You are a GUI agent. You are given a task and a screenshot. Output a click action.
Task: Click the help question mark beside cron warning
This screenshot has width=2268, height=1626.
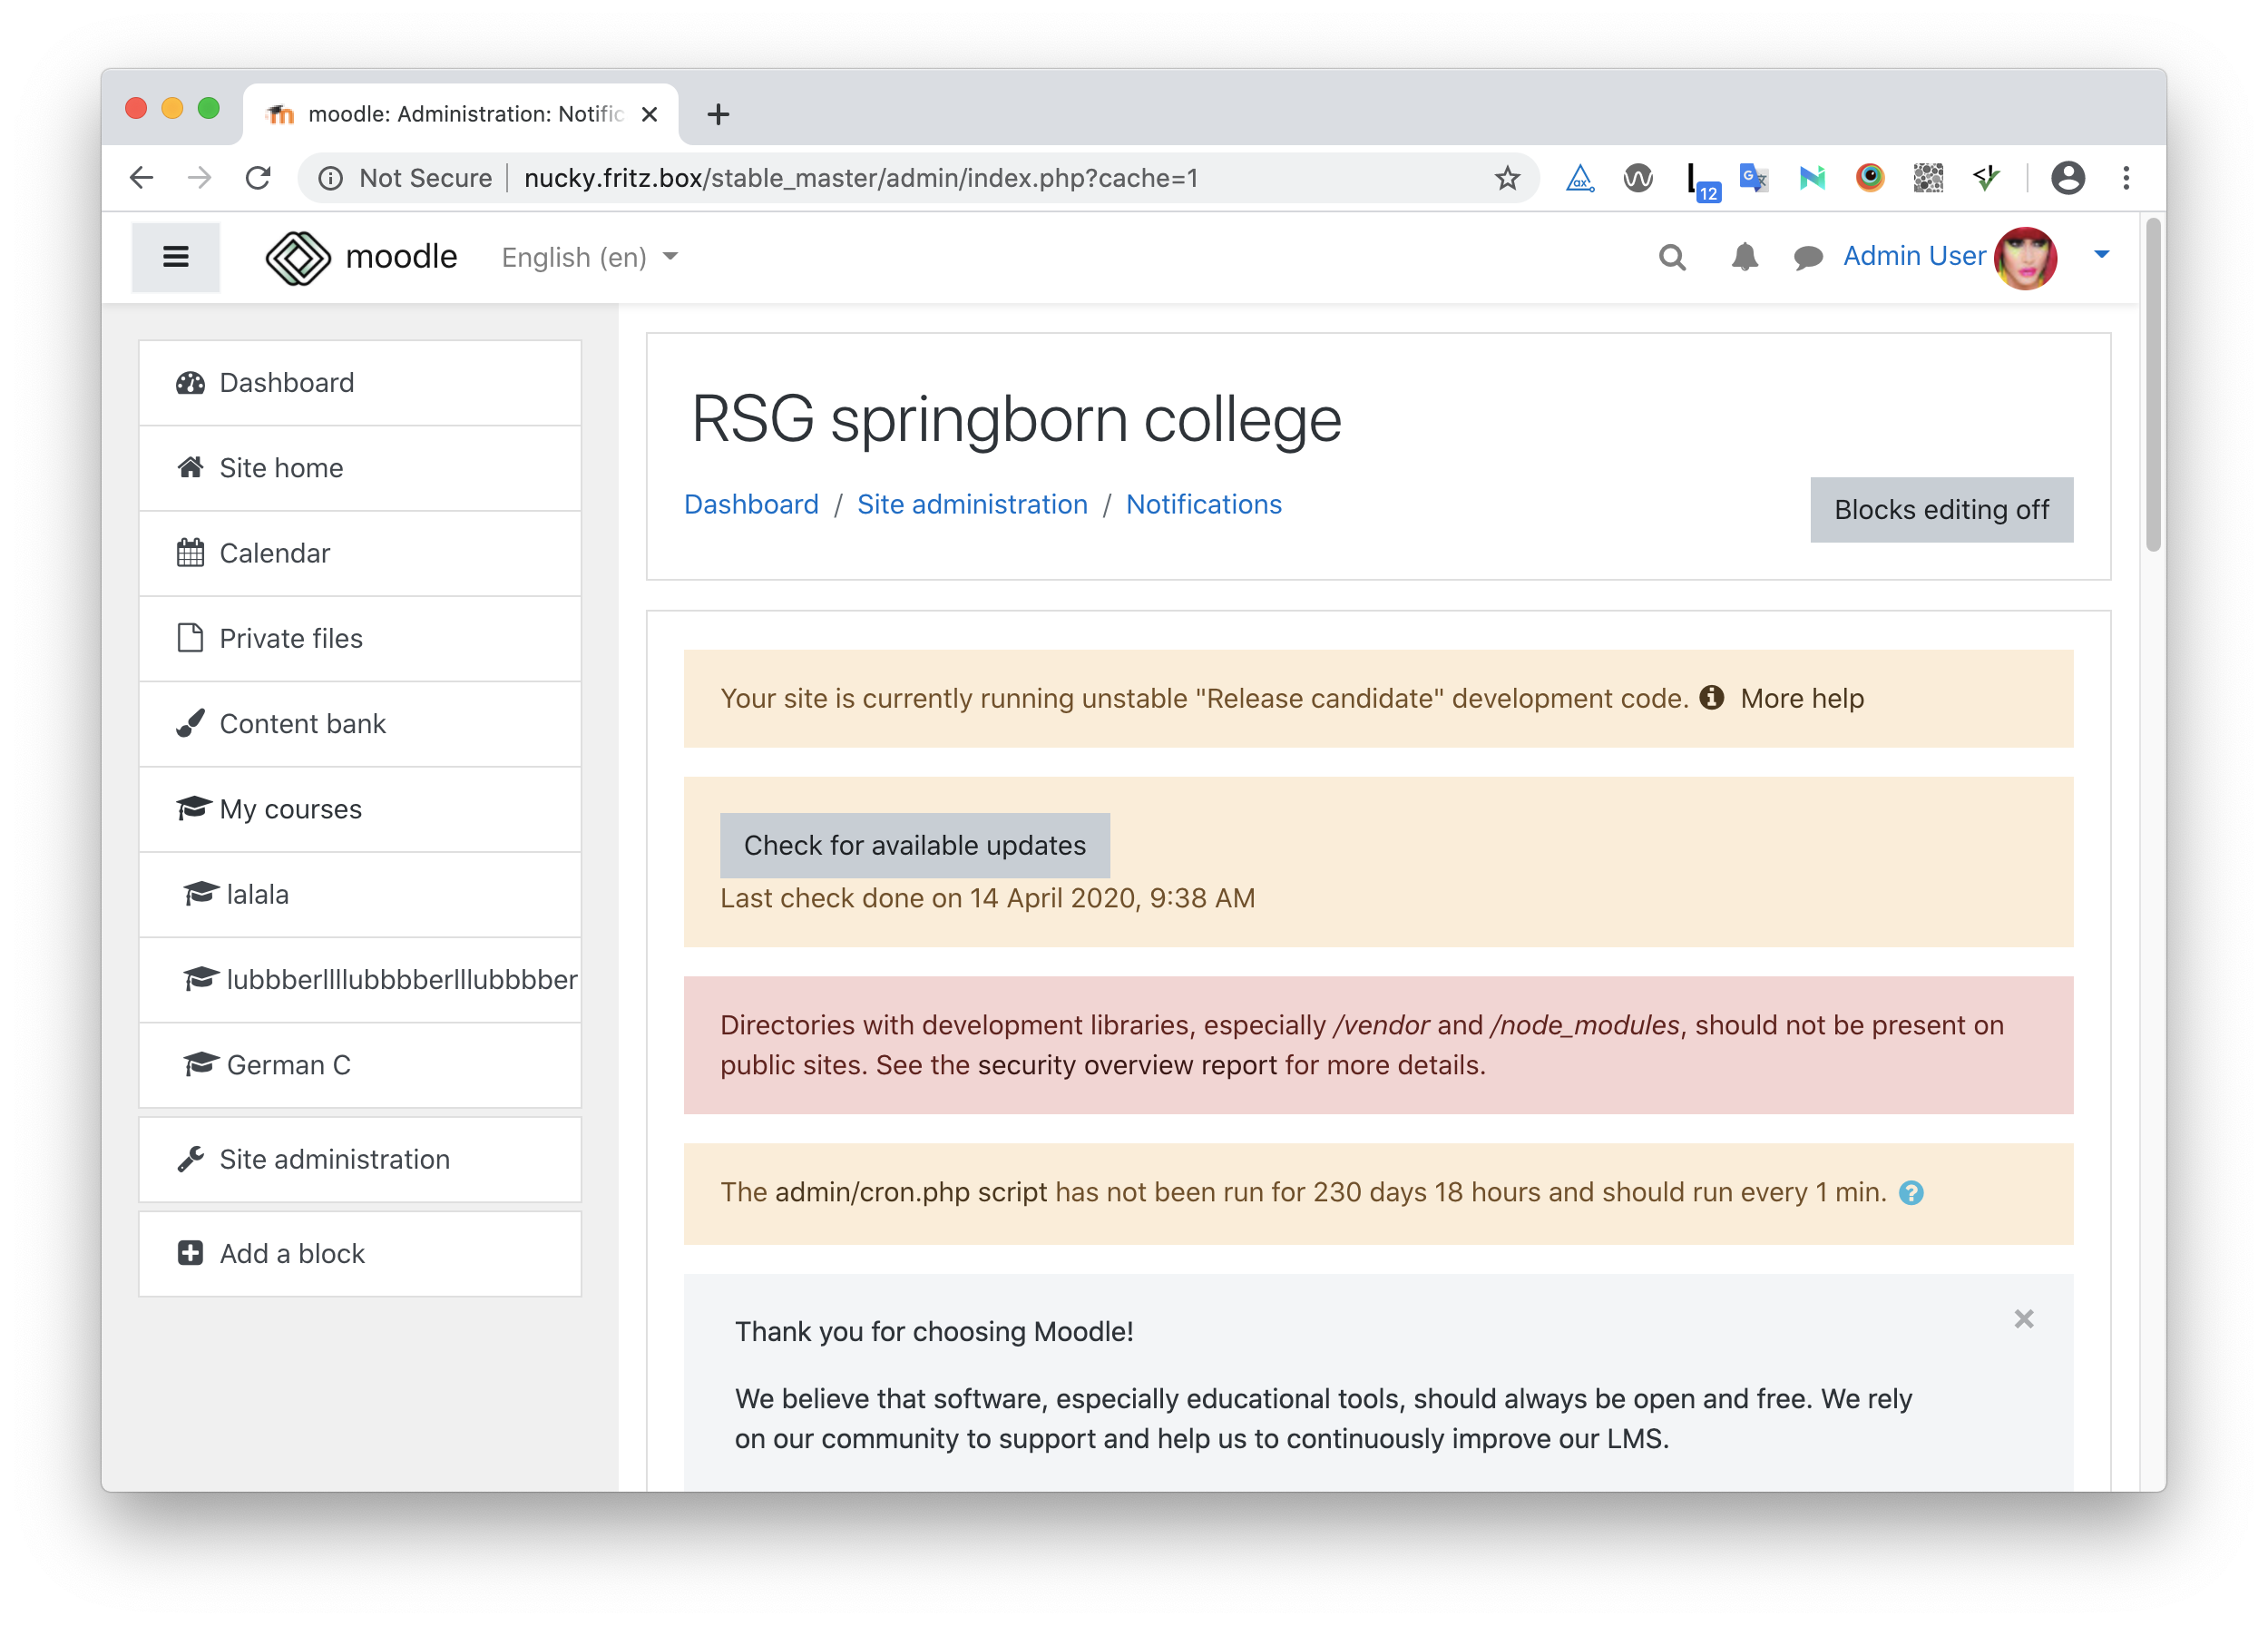click(1911, 1193)
